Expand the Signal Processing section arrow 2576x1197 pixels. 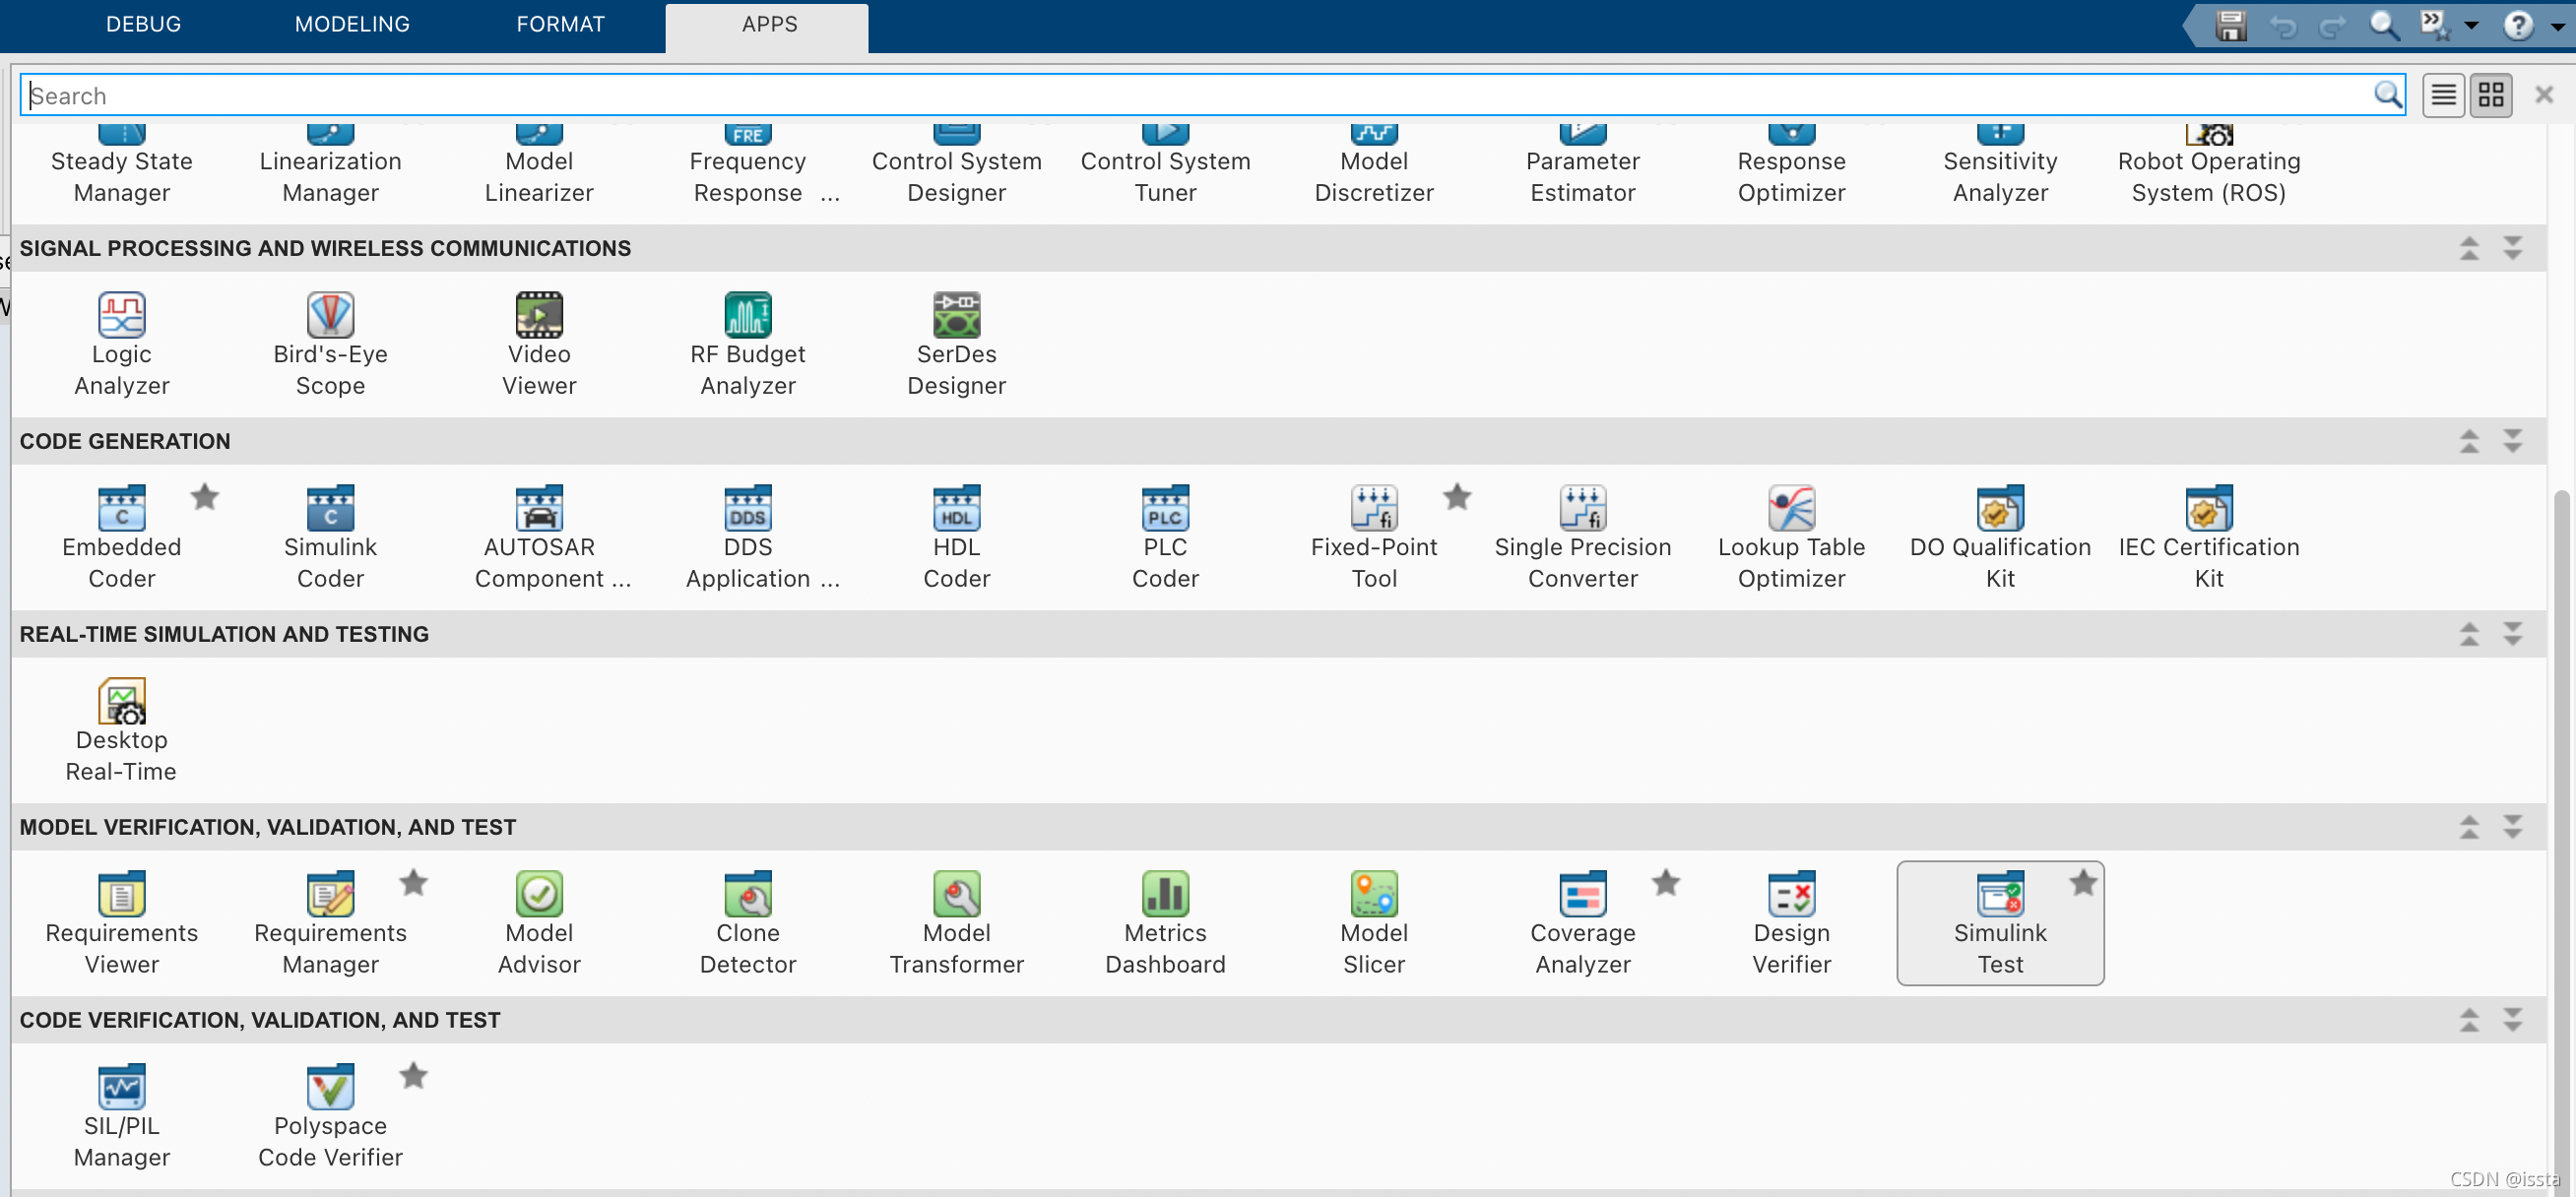tap(2512, 248)
